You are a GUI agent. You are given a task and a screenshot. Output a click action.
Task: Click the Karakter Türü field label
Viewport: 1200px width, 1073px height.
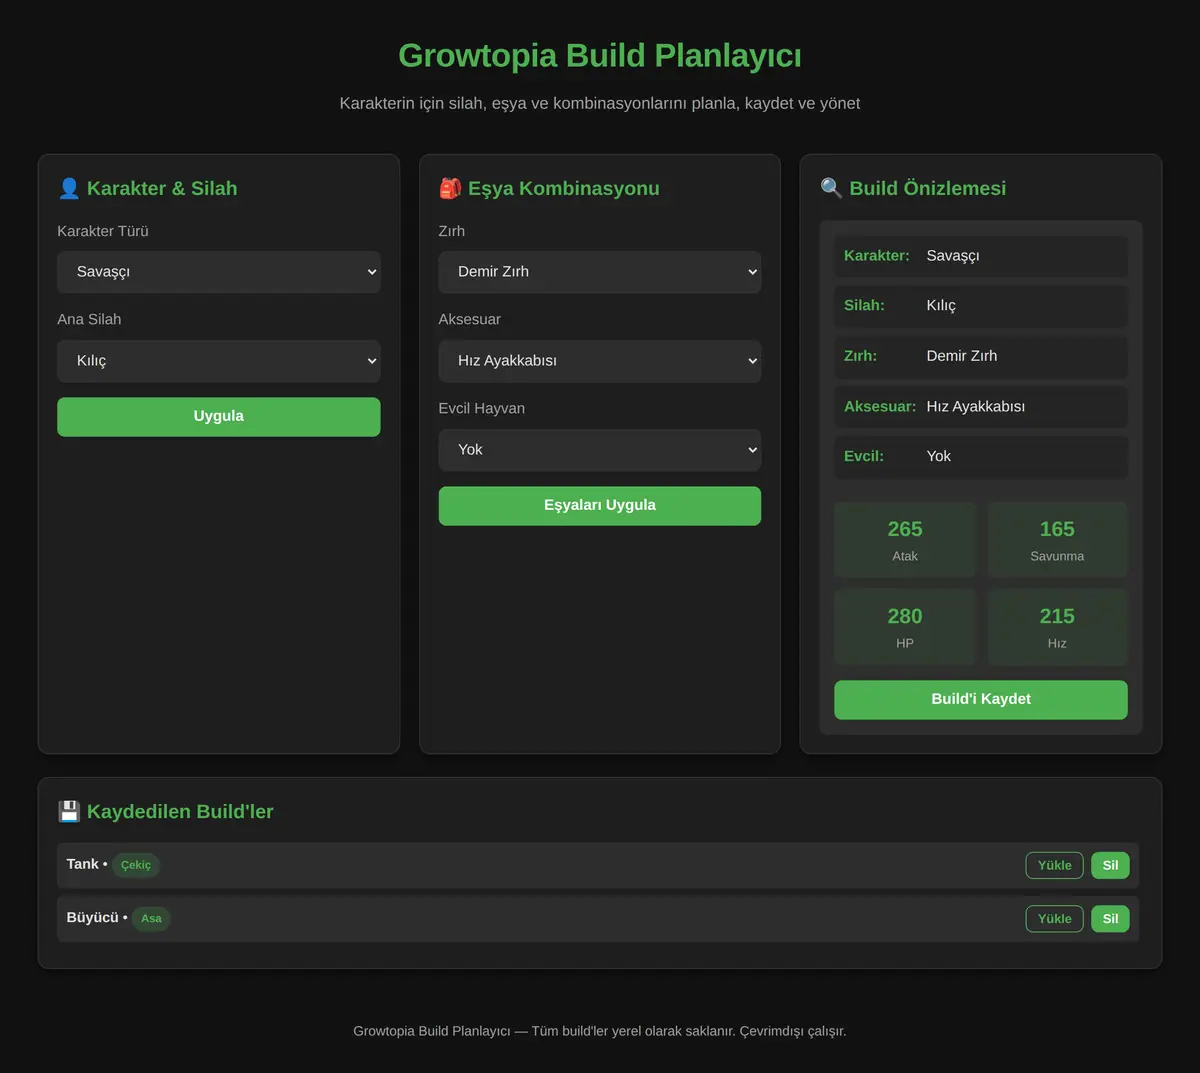point(103,231)
